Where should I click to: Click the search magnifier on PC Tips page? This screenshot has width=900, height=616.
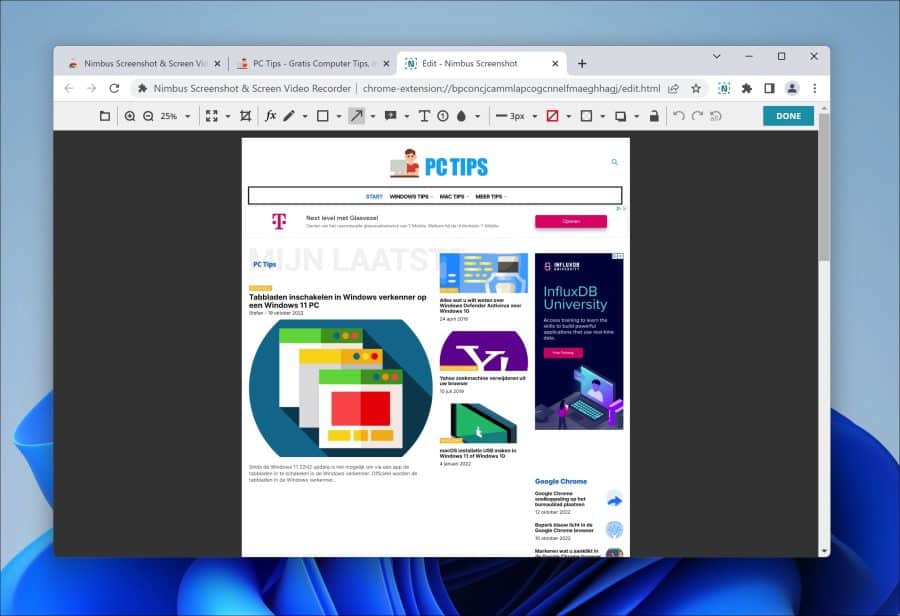[x=614, y=162]
